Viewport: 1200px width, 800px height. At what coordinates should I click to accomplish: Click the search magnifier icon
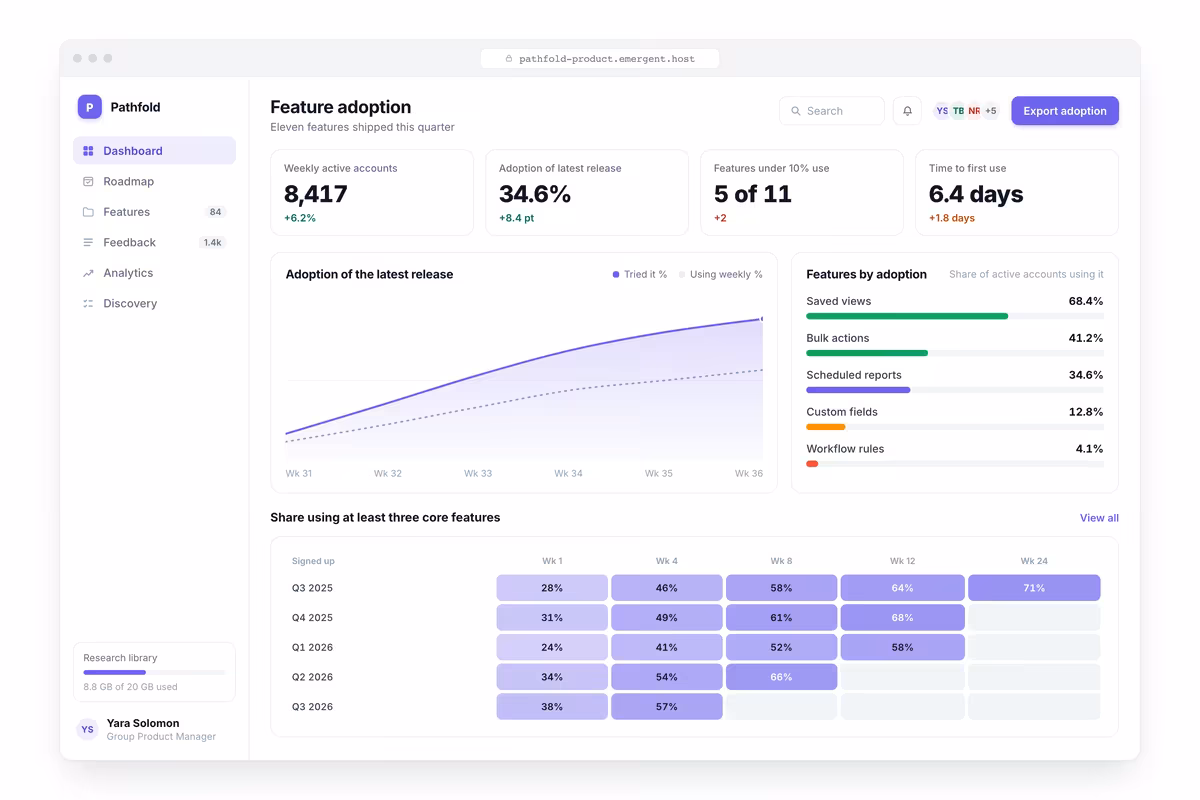click(796, 111)
